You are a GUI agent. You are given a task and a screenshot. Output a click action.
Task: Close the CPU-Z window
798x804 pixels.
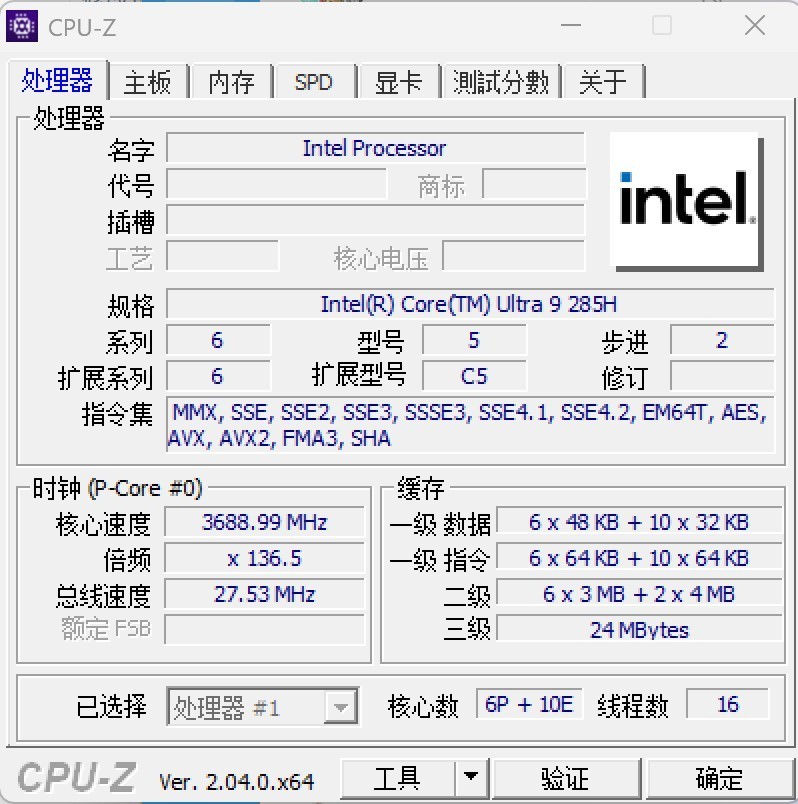[x=754, y=25]
